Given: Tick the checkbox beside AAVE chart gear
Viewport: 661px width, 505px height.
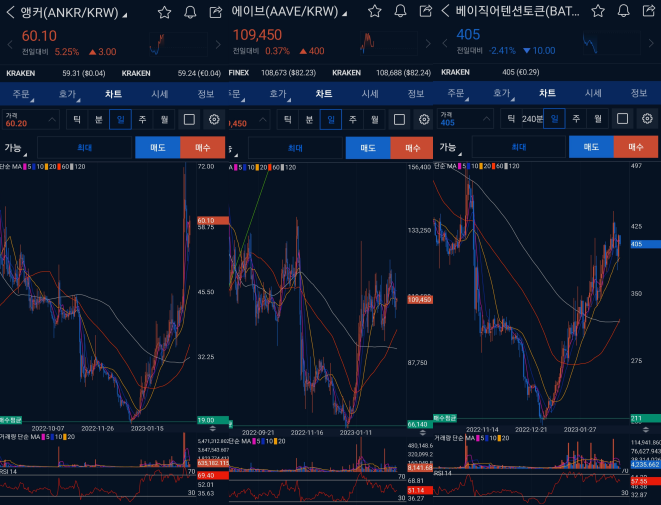Looking at the screenshot, I should pyautogui.click(x=398, y=119).
